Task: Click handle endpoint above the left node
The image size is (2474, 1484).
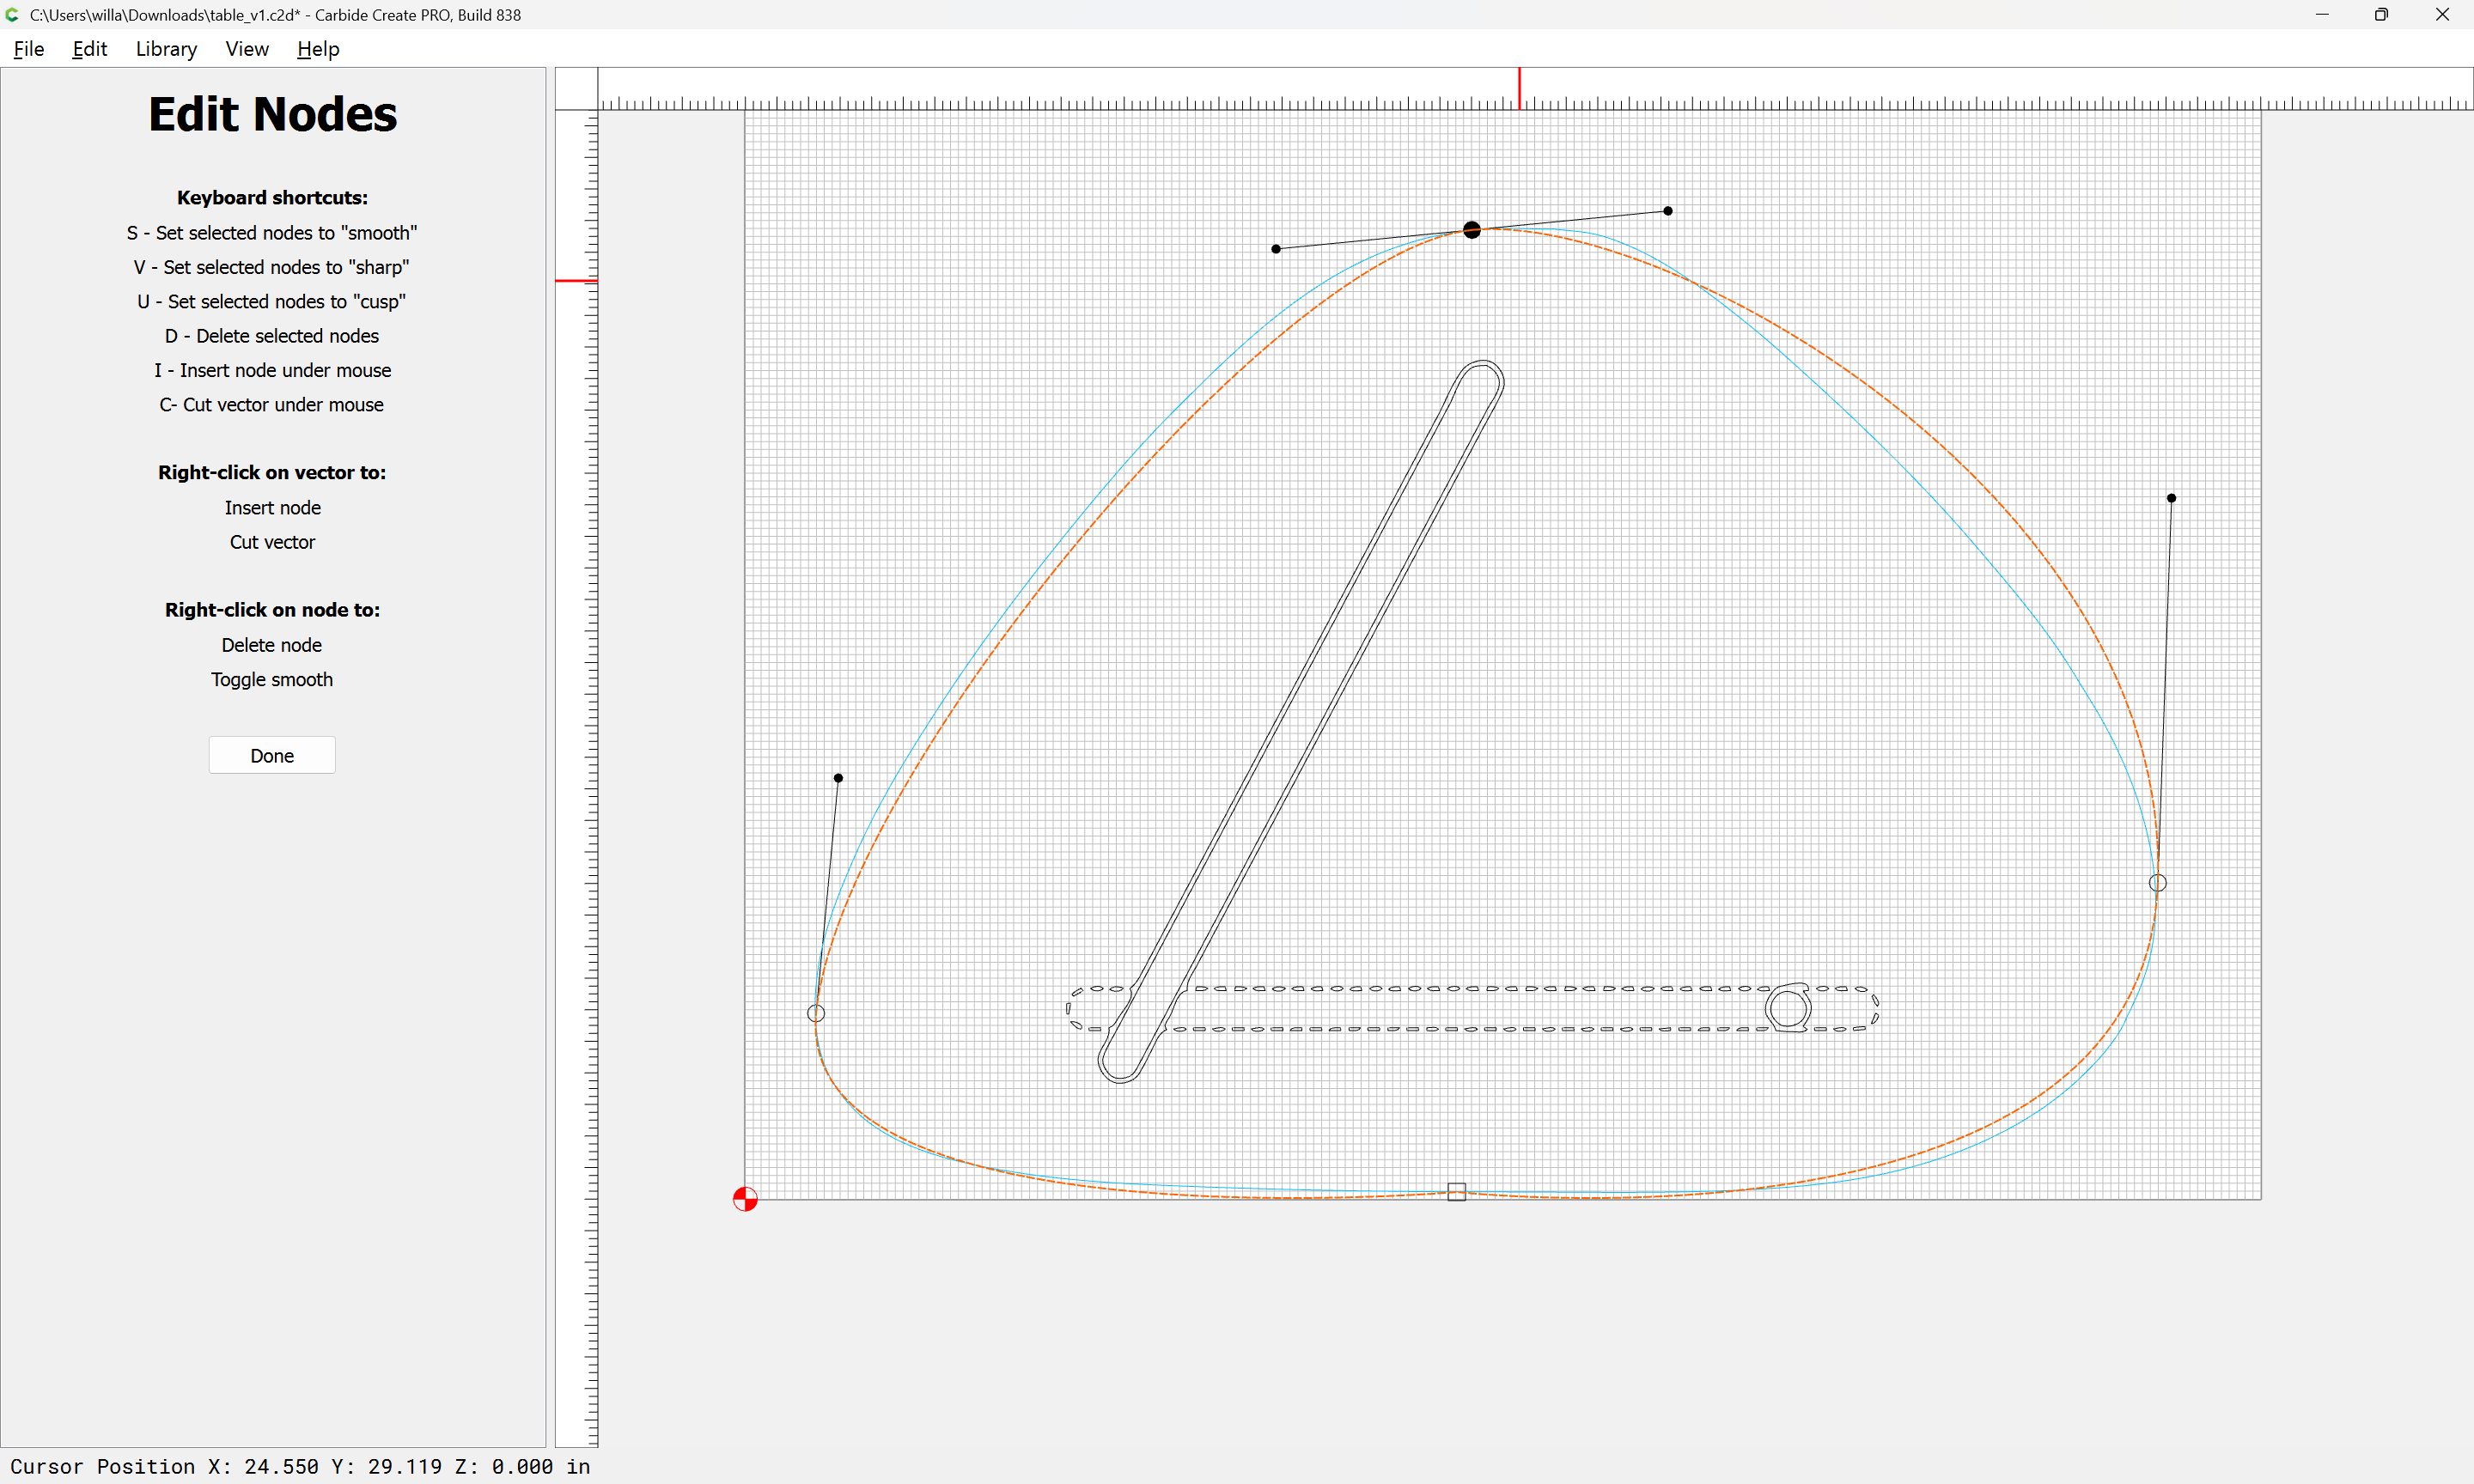Action: 838,778
